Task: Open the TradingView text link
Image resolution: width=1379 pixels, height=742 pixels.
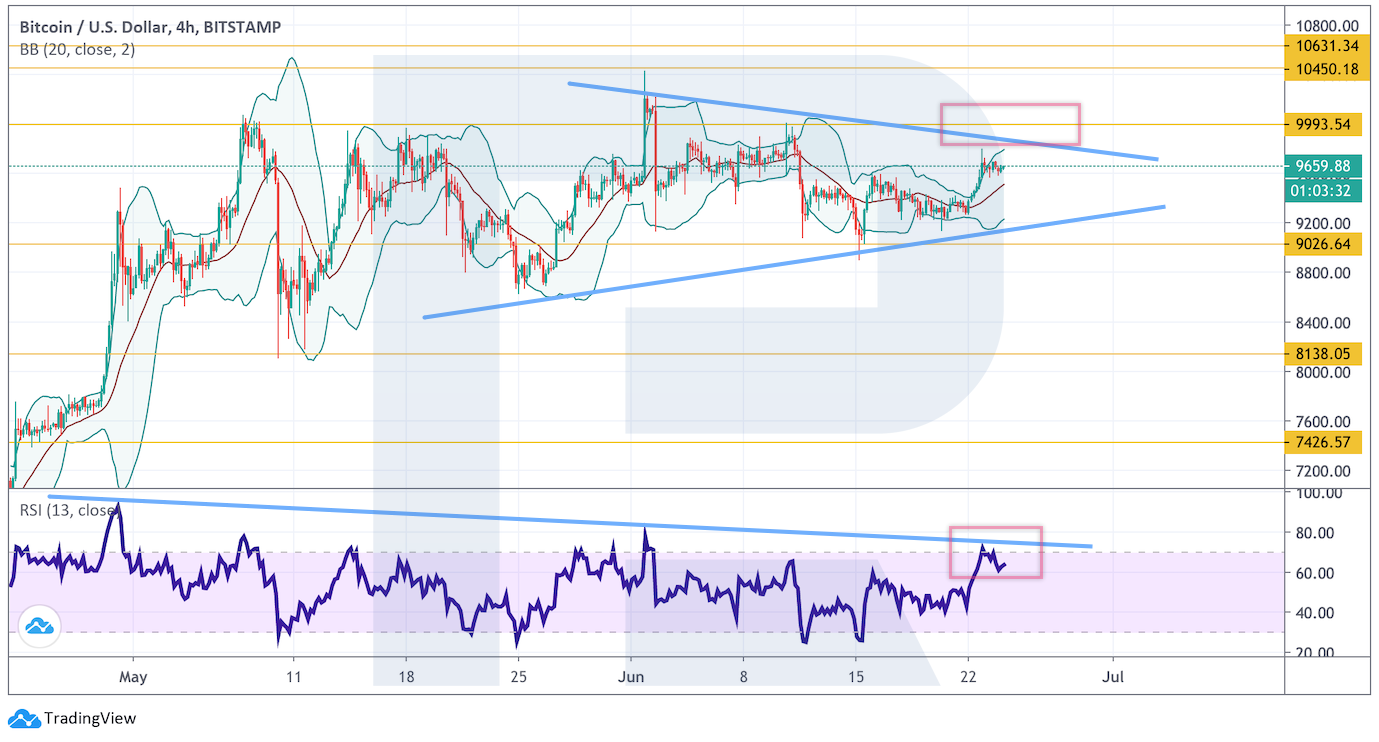Action: [90, 718]
